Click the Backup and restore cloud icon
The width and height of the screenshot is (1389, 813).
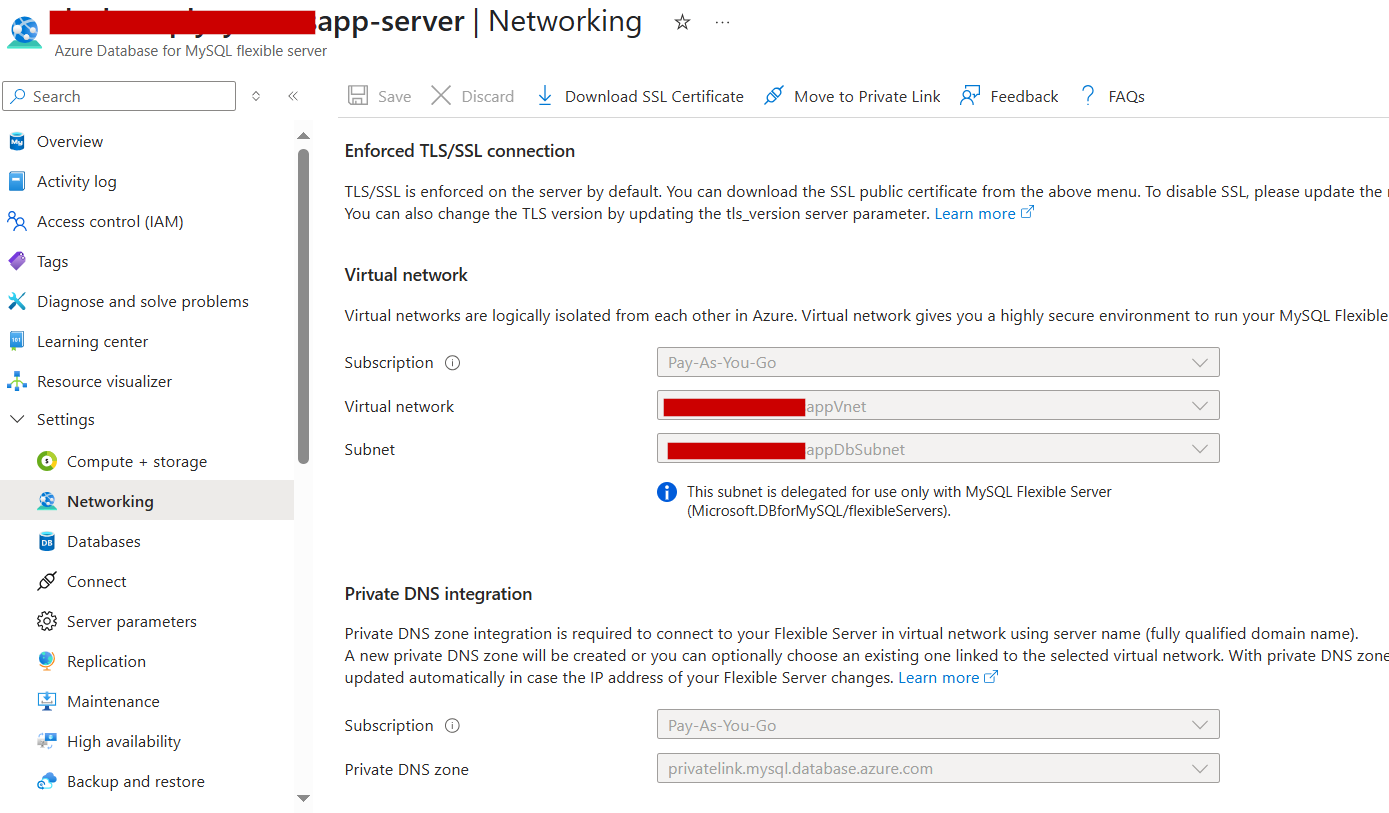[47, 782]
